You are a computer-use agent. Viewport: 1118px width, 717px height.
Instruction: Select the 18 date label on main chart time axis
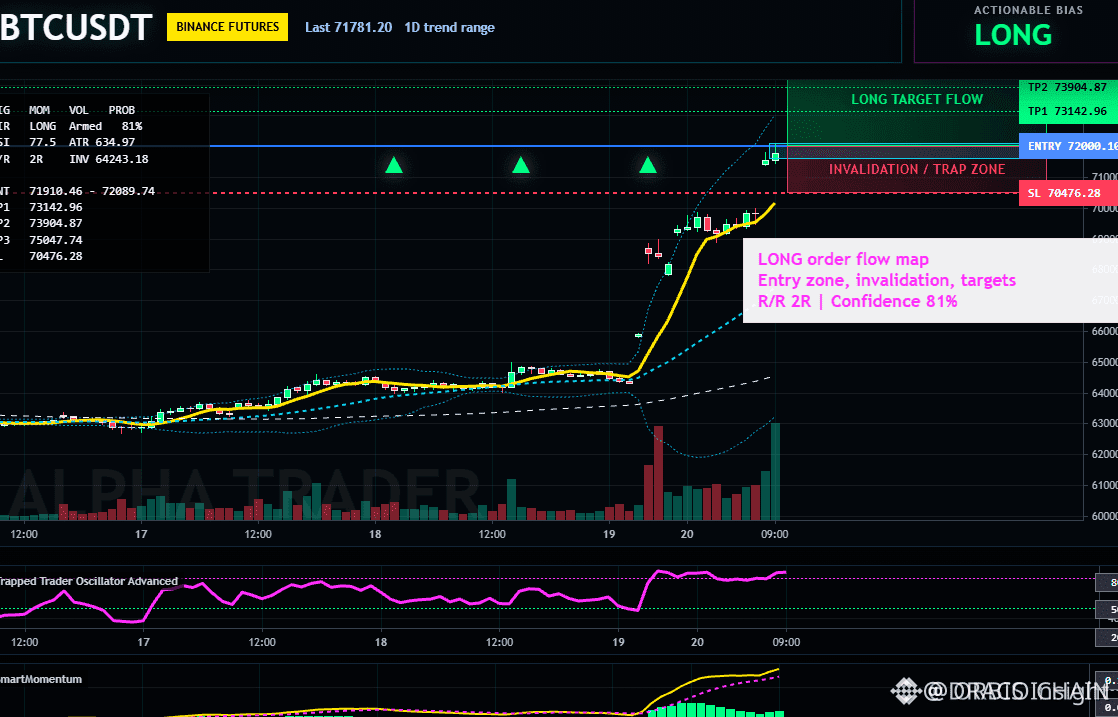click(375, 533)
